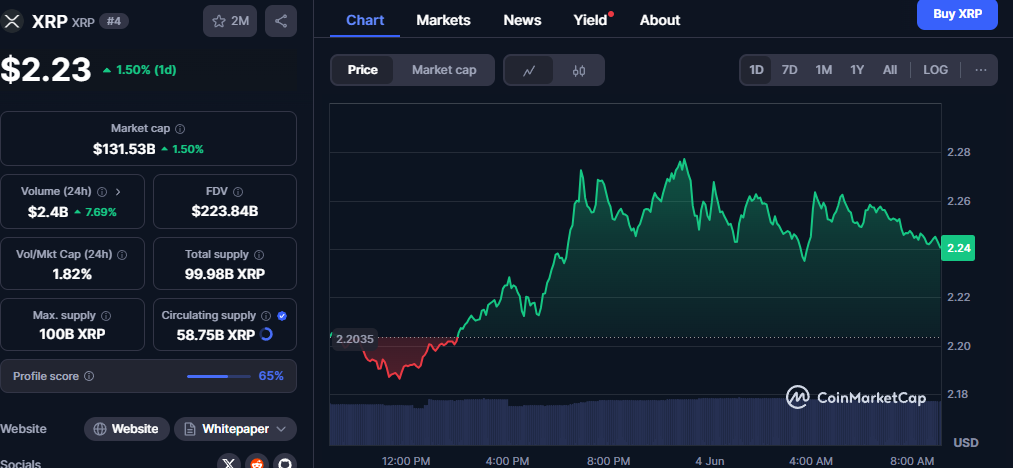Open the Markets tab

coord(443,20)
